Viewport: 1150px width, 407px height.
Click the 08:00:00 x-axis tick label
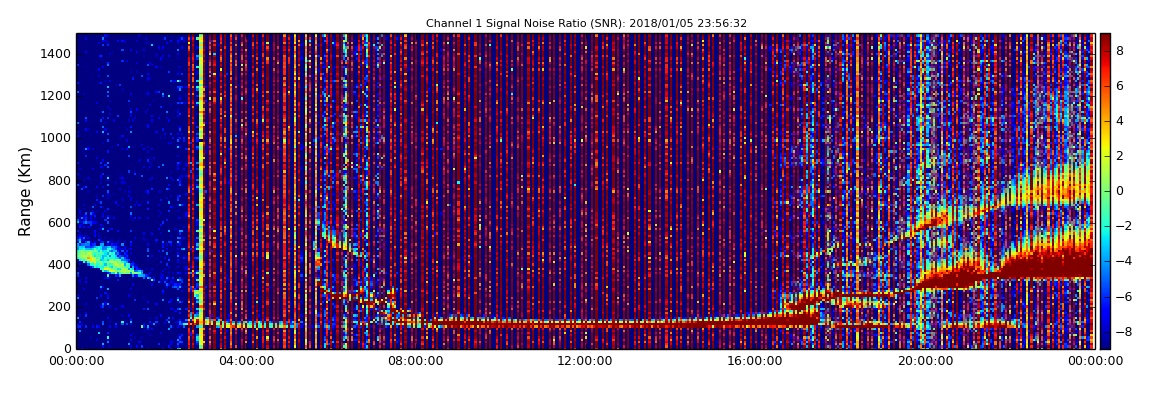417,361
